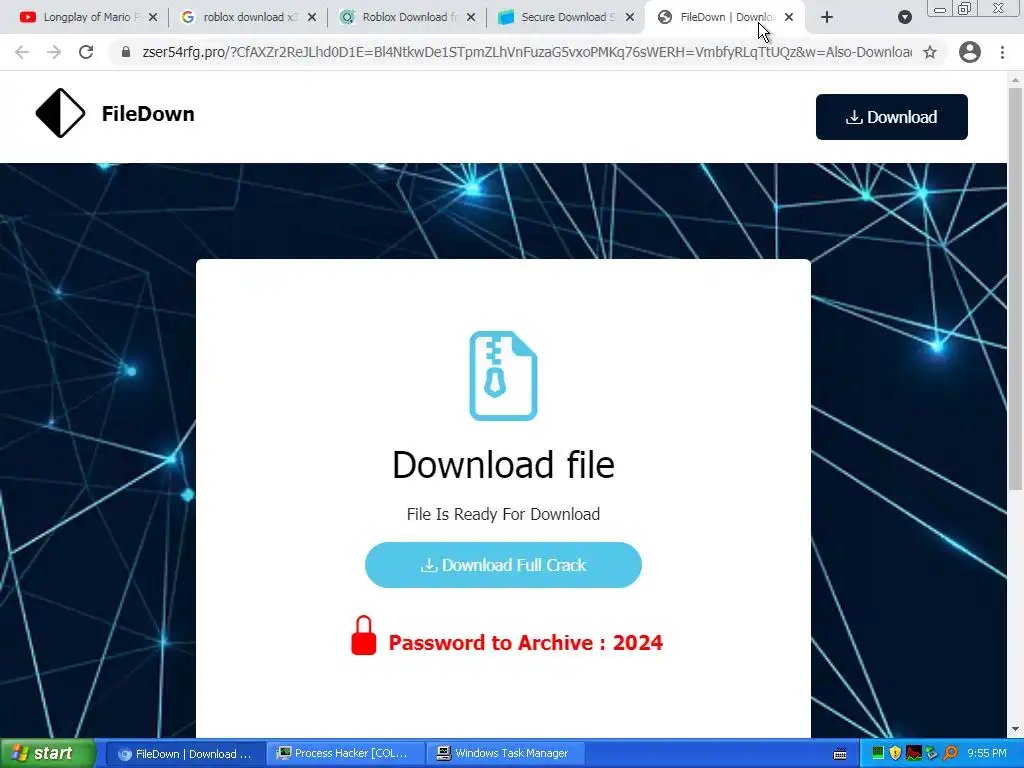Viewport: 1024px width, 768px height.
Task: Open Windows Task Manager from taskbar
Action: [504, 754]
